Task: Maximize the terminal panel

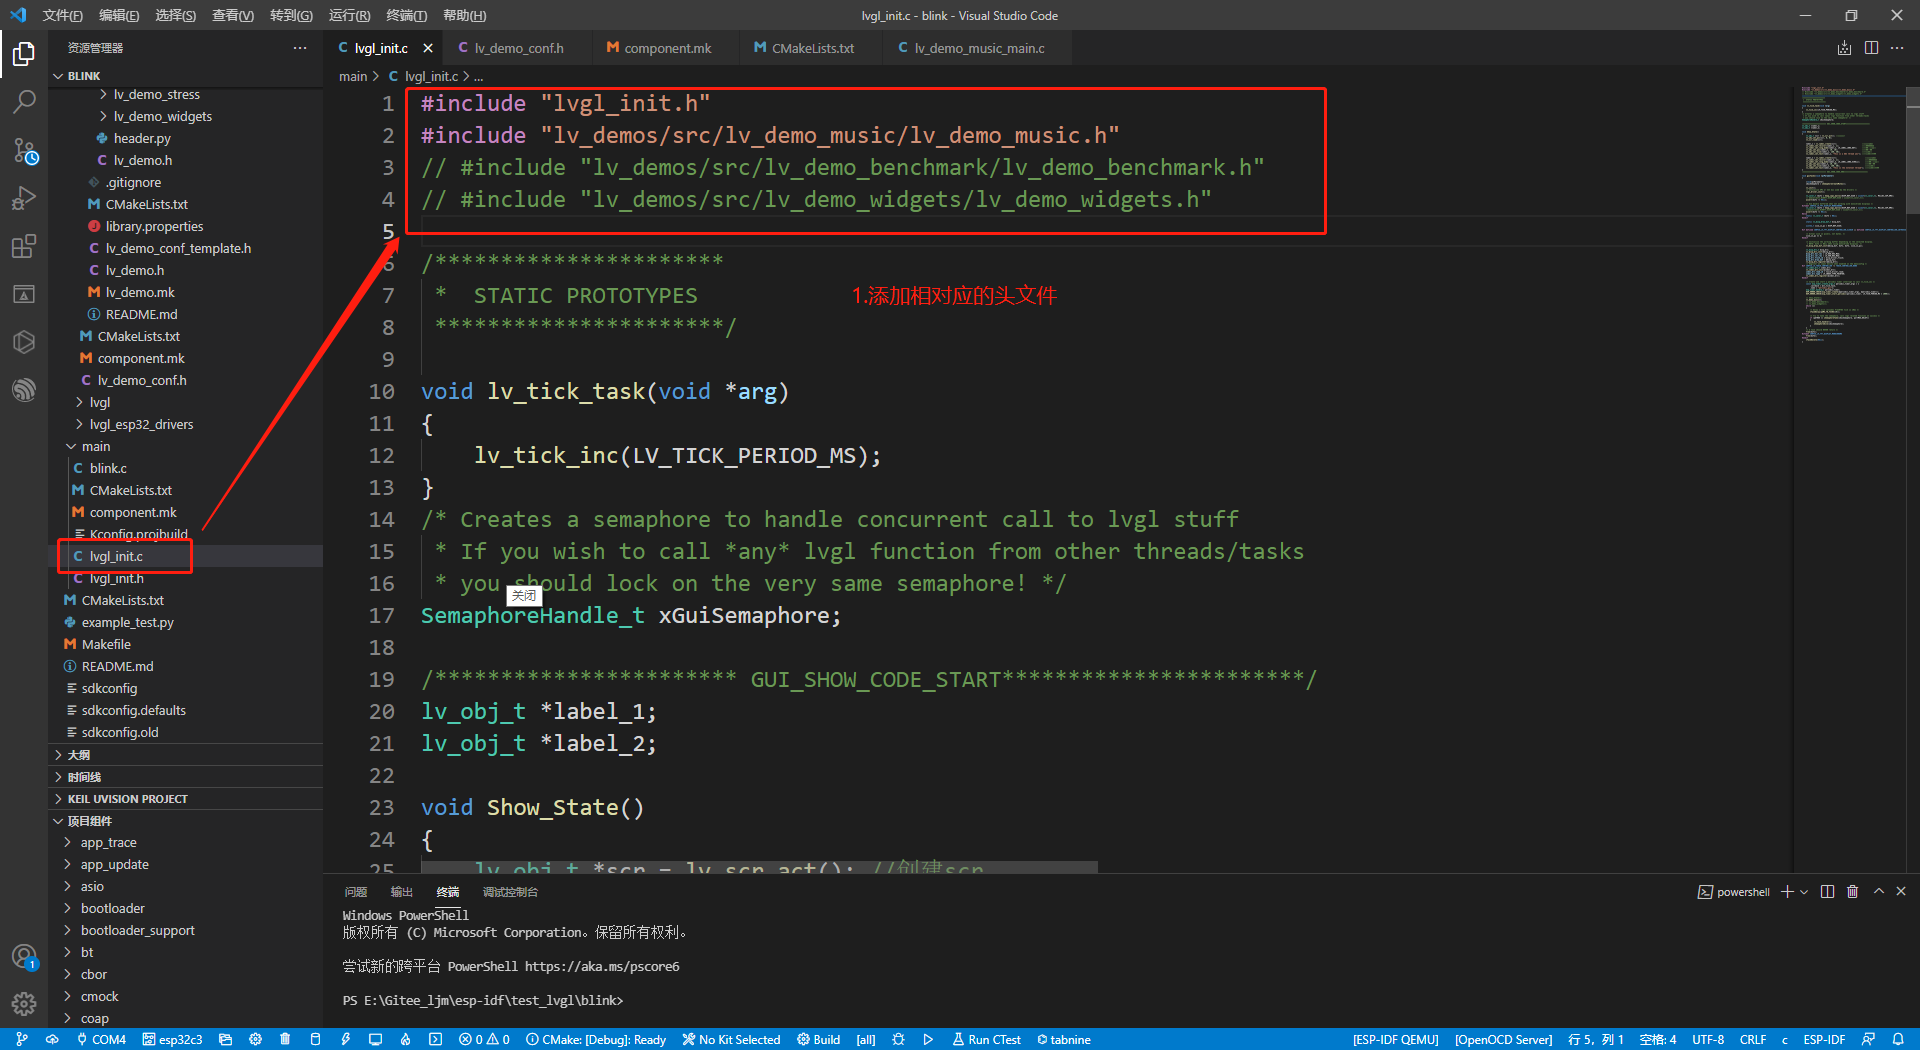Action: coord(1878,891)
